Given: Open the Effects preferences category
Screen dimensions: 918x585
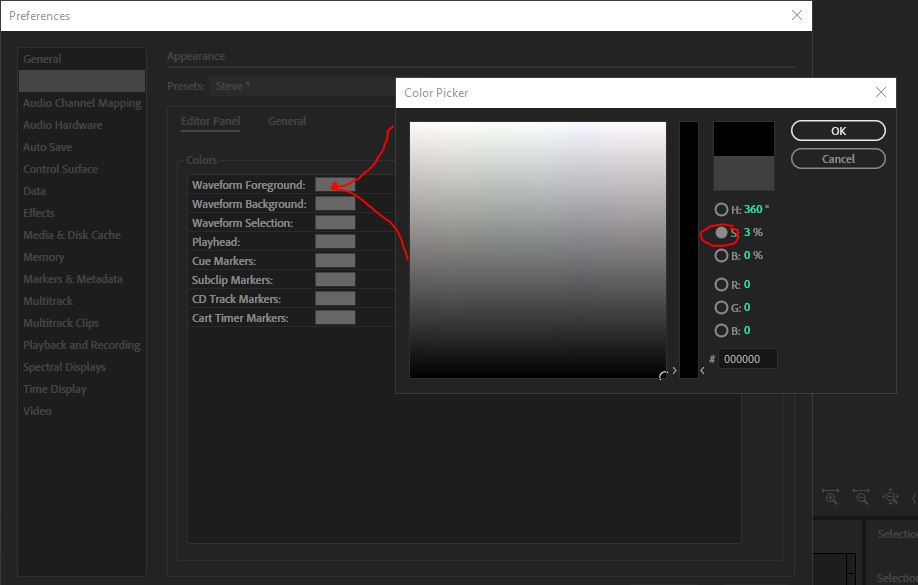Looking at the screenshot, I should click(x=39, y=213).
